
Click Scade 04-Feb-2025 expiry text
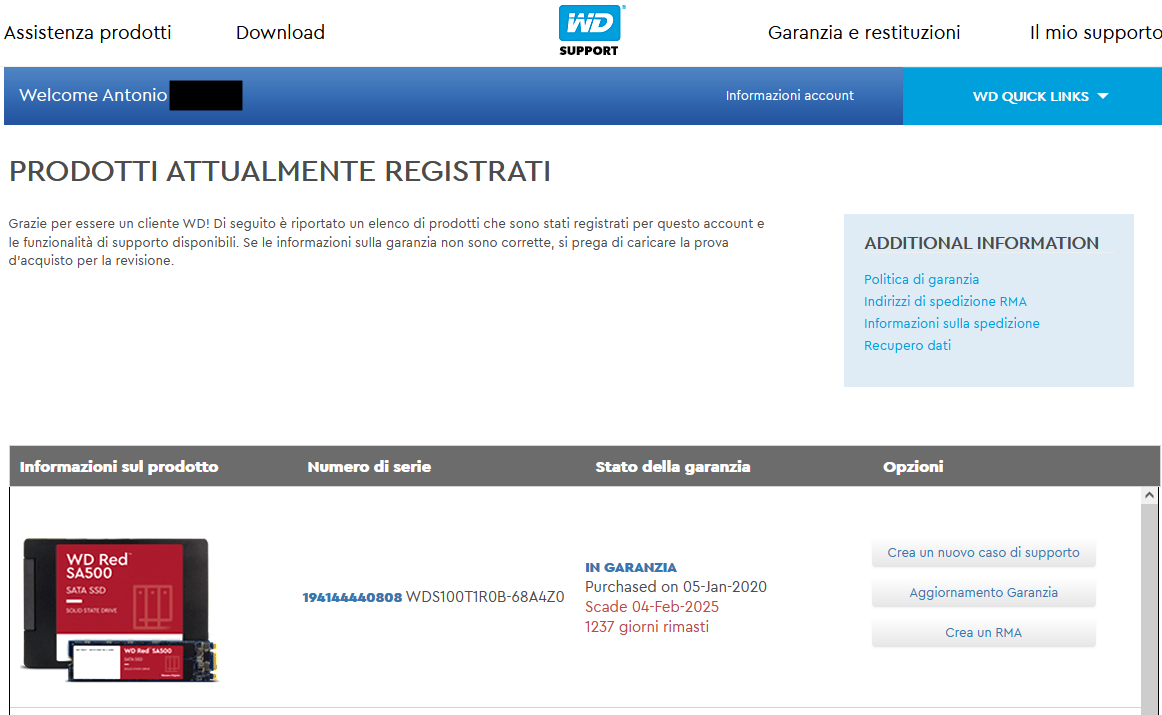tap(651, 607)
